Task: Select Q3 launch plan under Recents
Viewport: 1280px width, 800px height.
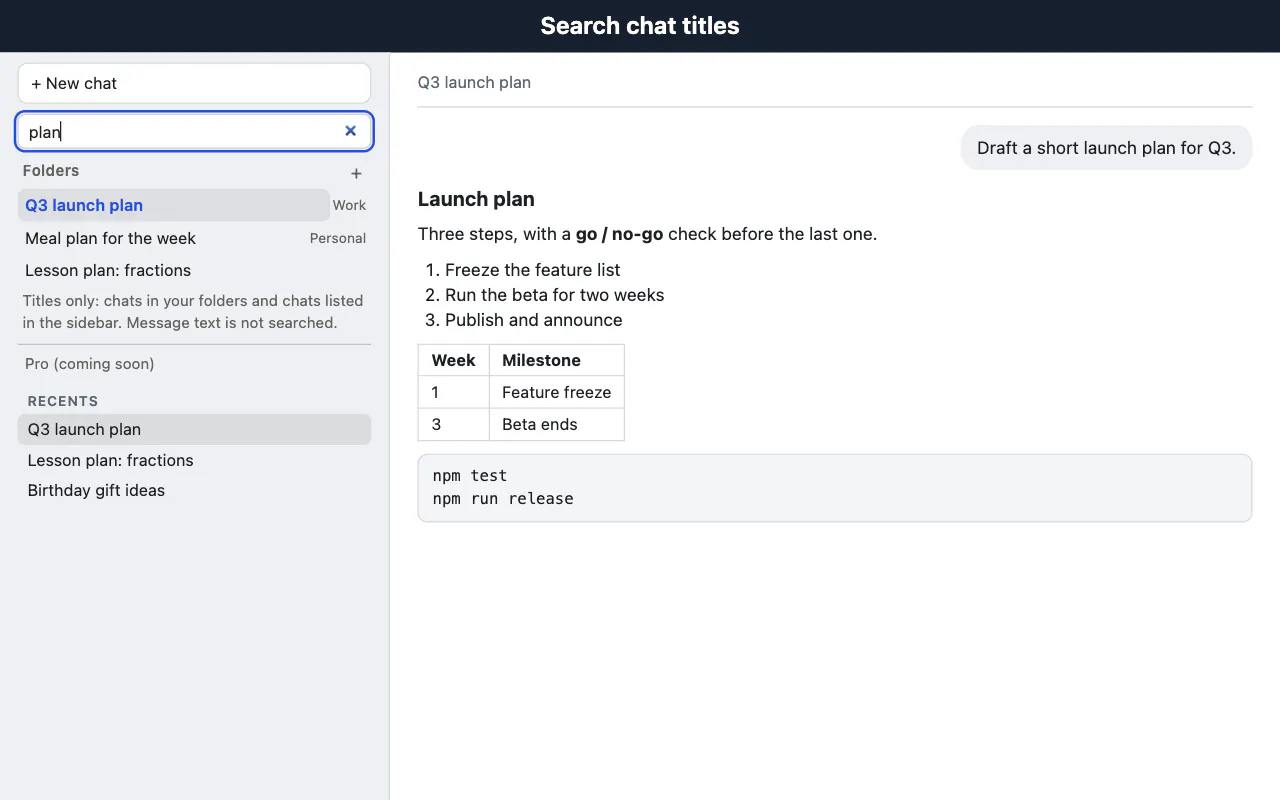Action: (194, 429)
